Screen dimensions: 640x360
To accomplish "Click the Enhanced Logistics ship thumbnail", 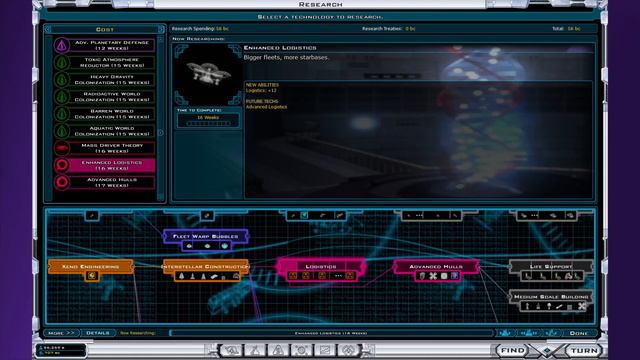I will pyautogui.click(x=208, y=74).
